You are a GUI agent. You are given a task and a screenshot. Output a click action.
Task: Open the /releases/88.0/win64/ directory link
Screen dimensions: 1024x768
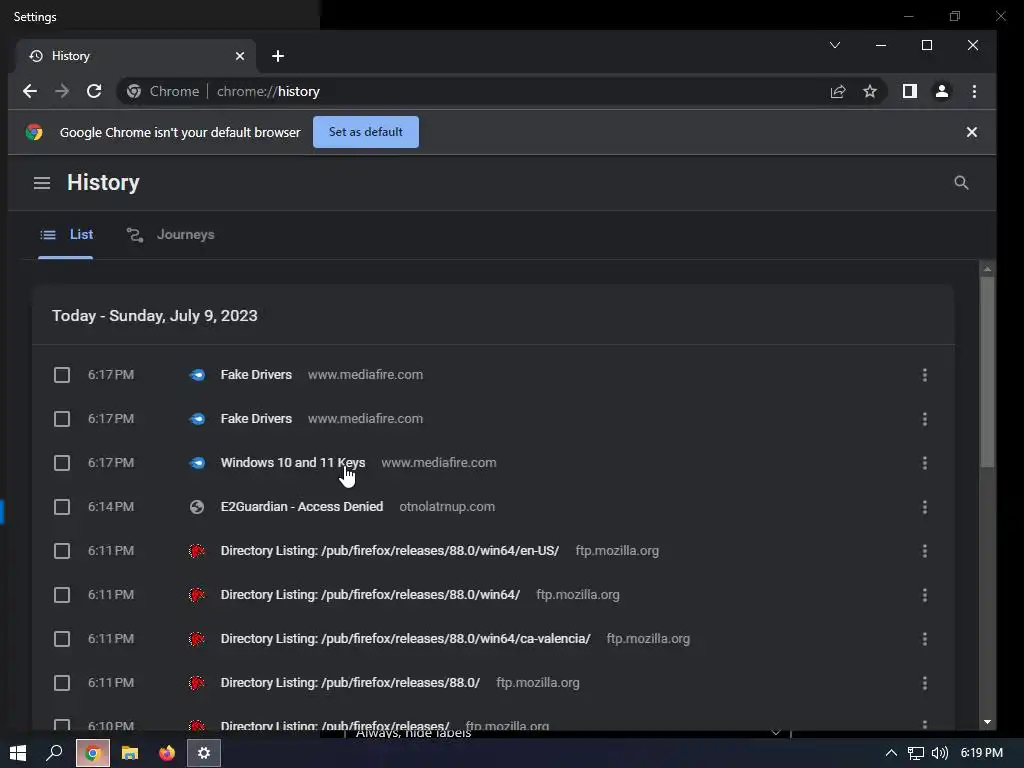click(x=370, y=595)
